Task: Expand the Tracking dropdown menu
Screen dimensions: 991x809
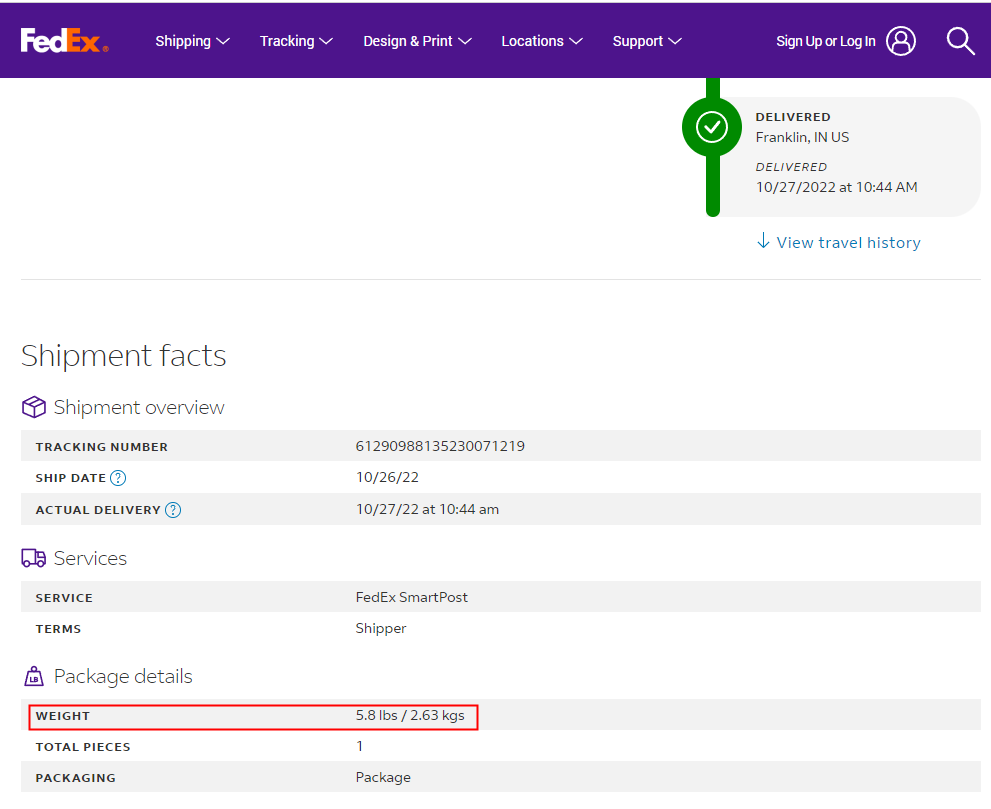Action: click(x=296, y=41)
